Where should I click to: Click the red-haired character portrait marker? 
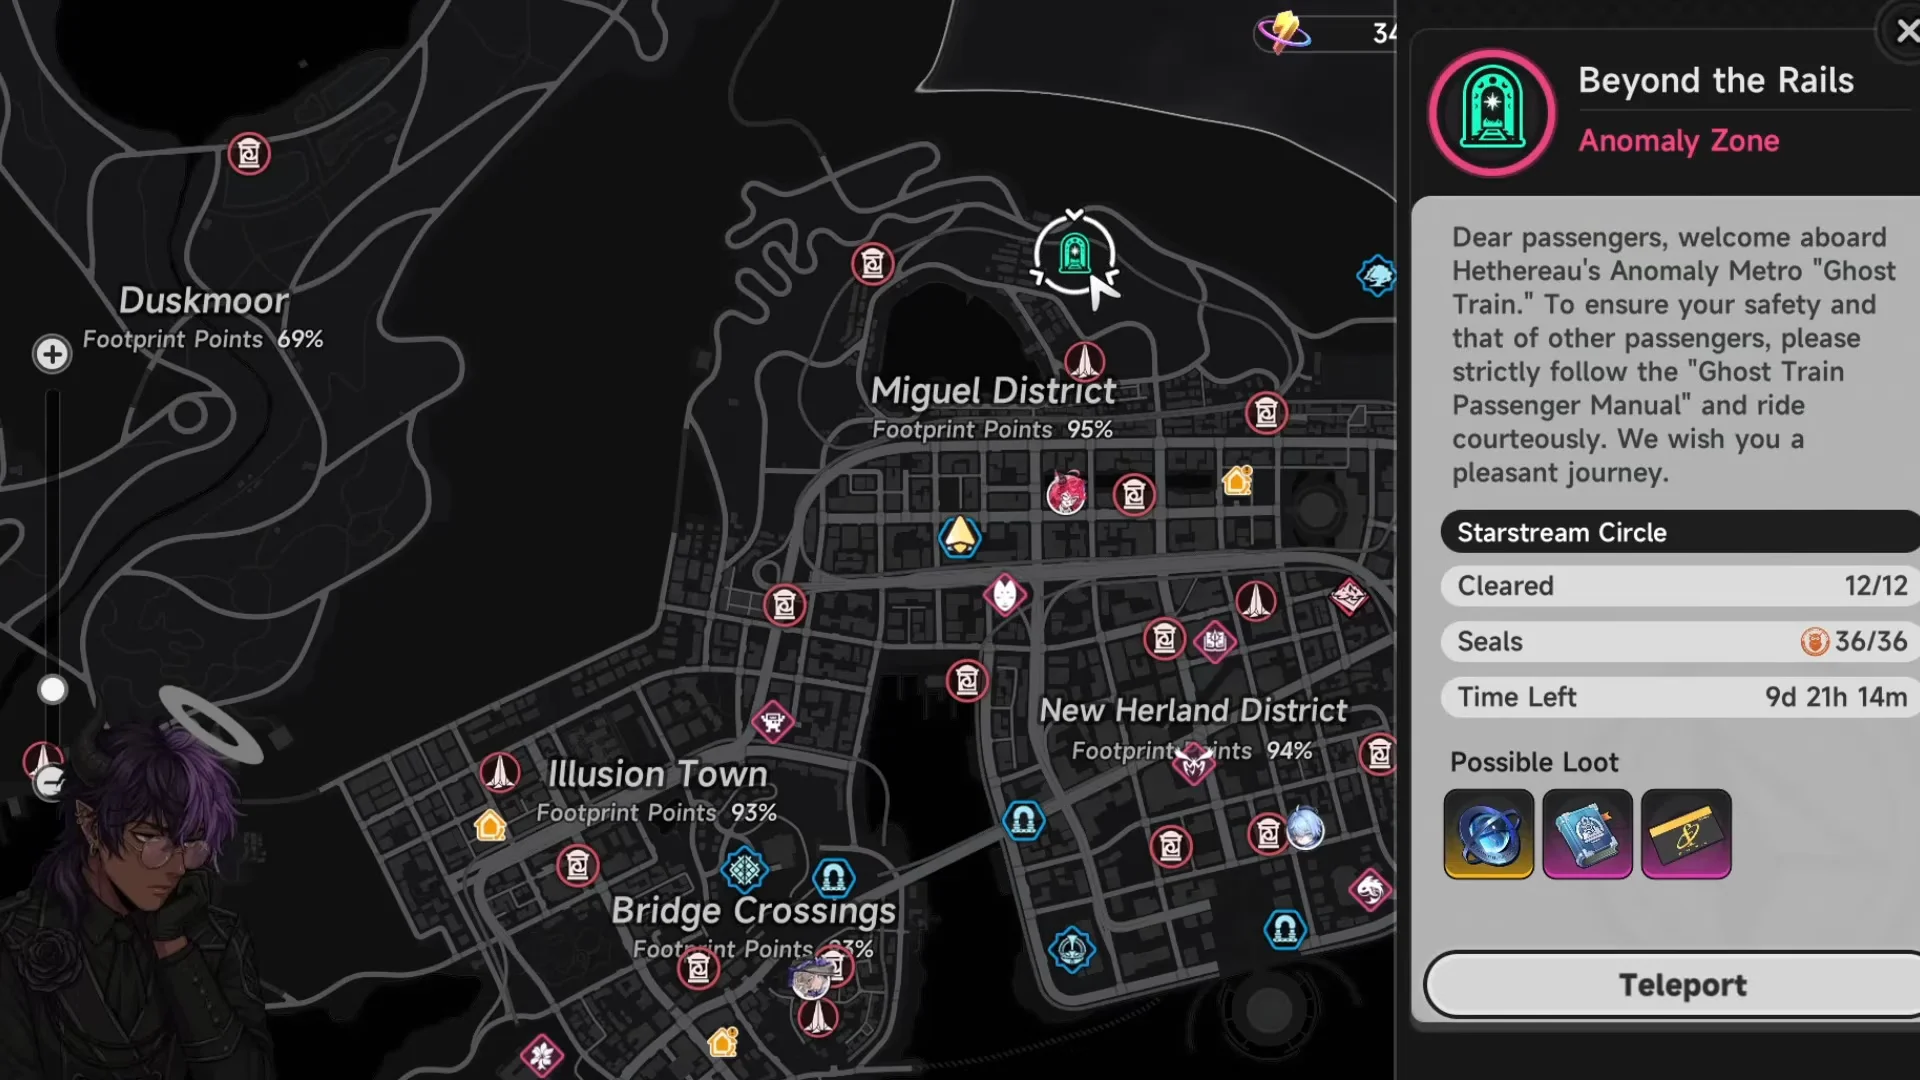pos(1066,494)
